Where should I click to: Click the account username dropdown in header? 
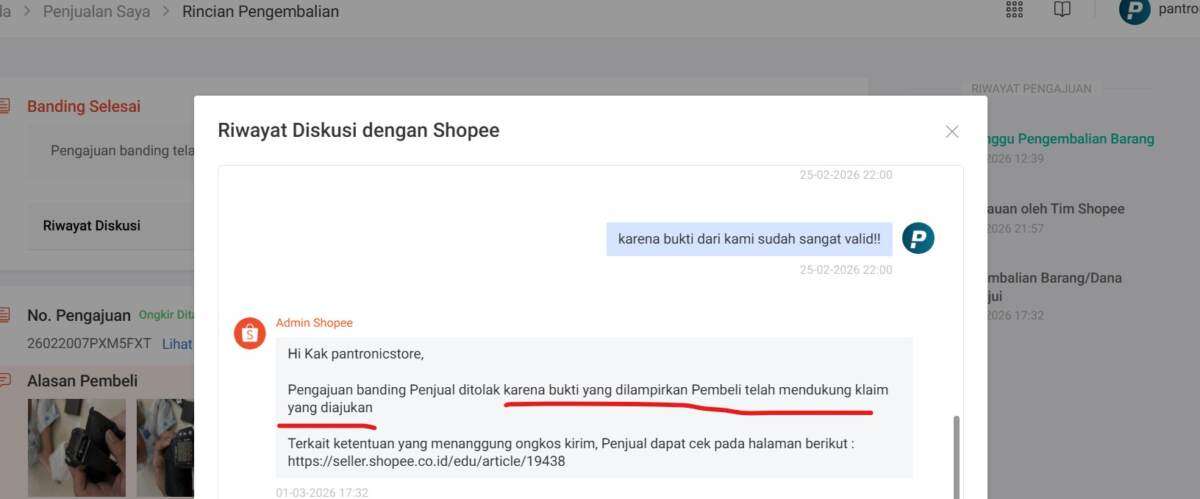point(1178,10)
